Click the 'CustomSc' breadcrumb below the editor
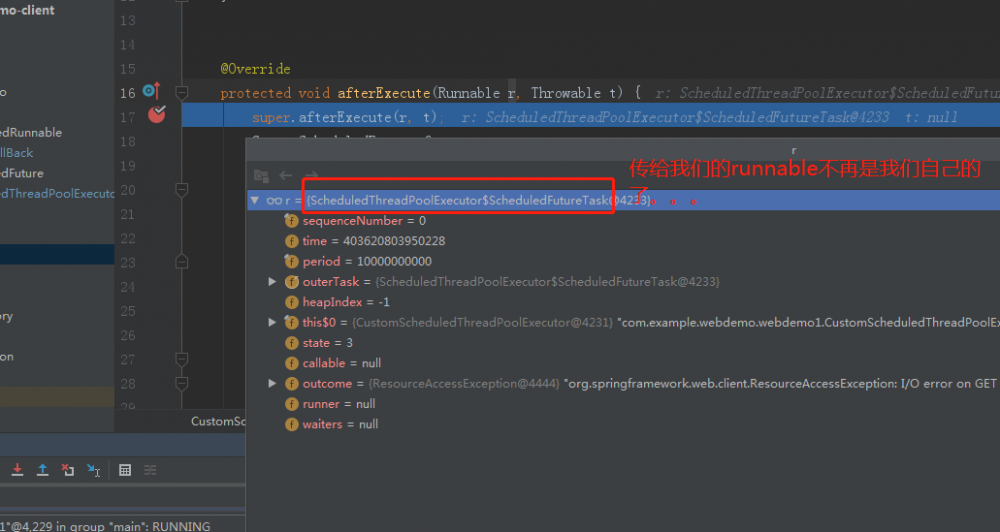Screen dimensions: 1000x532 coord(218,422)
